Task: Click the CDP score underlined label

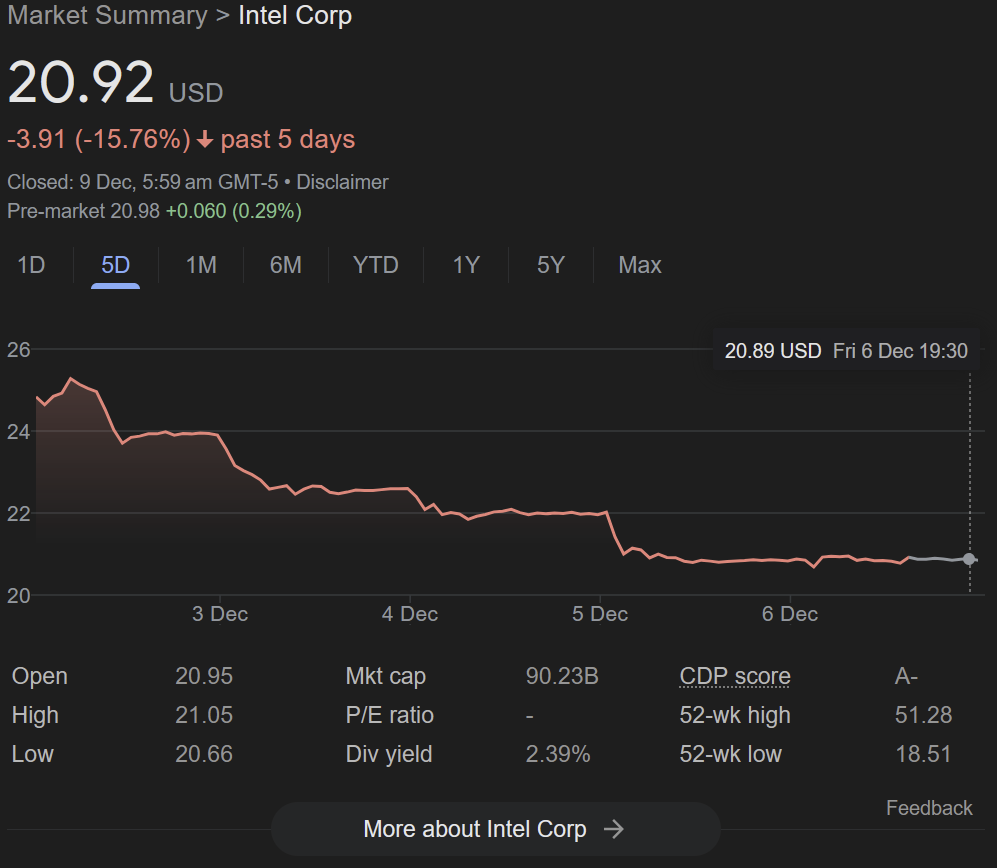Action: pos(735,676)
